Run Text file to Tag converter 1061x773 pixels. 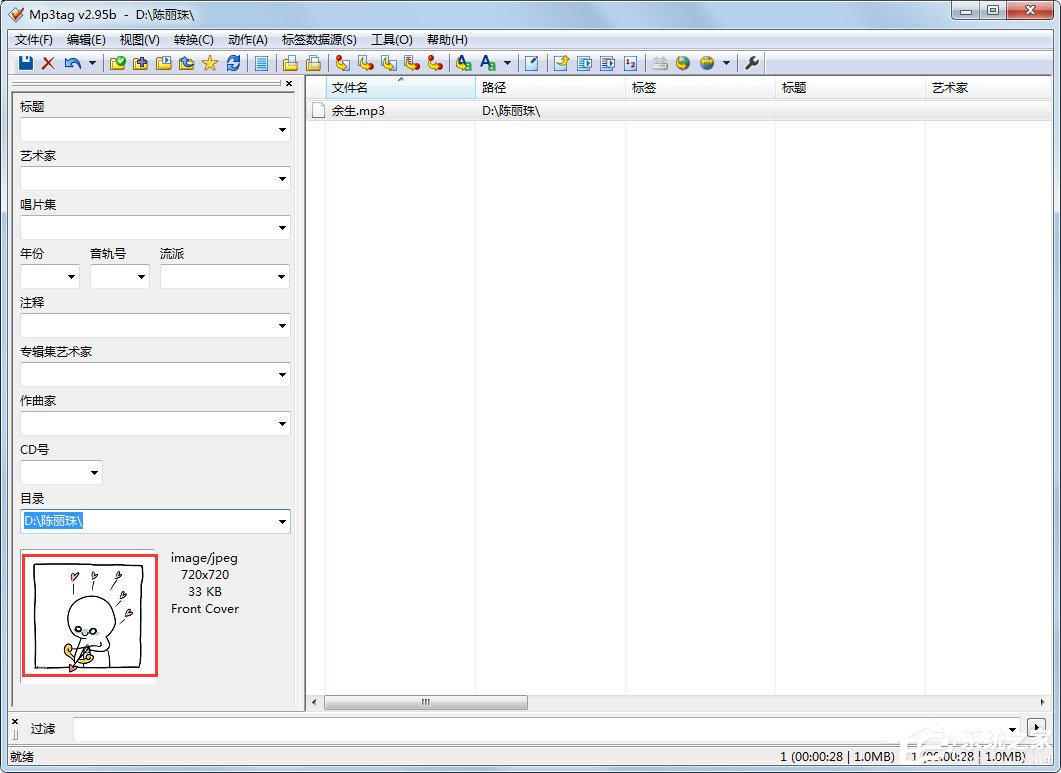[412, 63]
